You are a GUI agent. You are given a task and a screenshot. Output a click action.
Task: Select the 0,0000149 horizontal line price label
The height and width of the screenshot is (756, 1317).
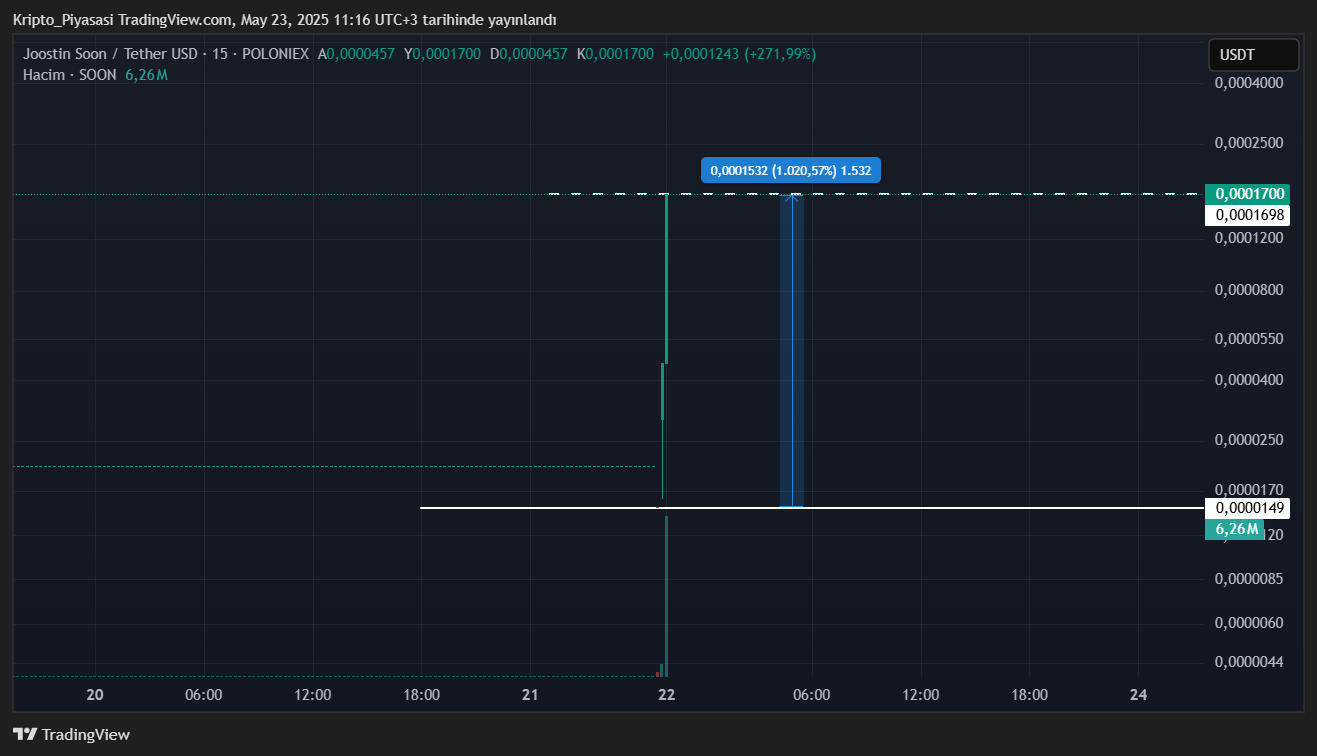[1246, 509]
